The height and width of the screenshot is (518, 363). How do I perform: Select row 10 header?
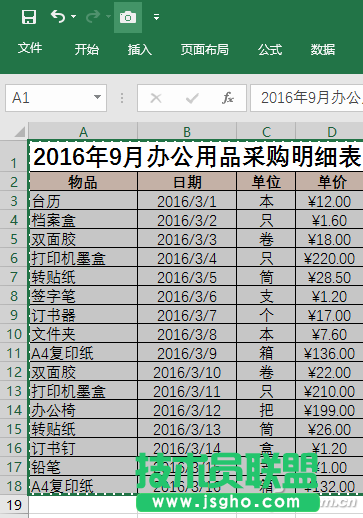(x=14, y=334)
